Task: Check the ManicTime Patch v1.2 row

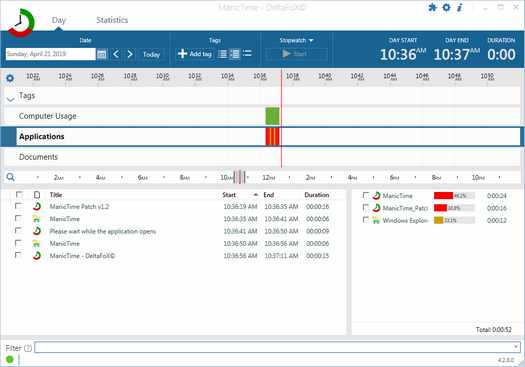Action: pyautogui.click(x=18, y=206)
